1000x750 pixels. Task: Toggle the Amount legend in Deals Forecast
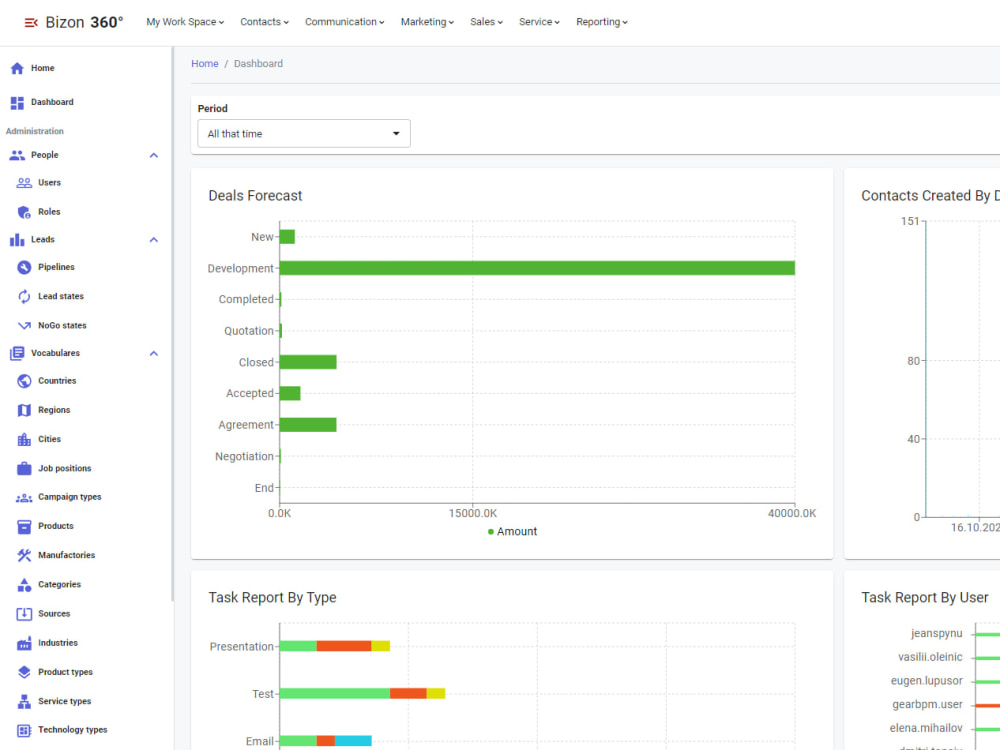pyautogui.click(x=512, y=532)
